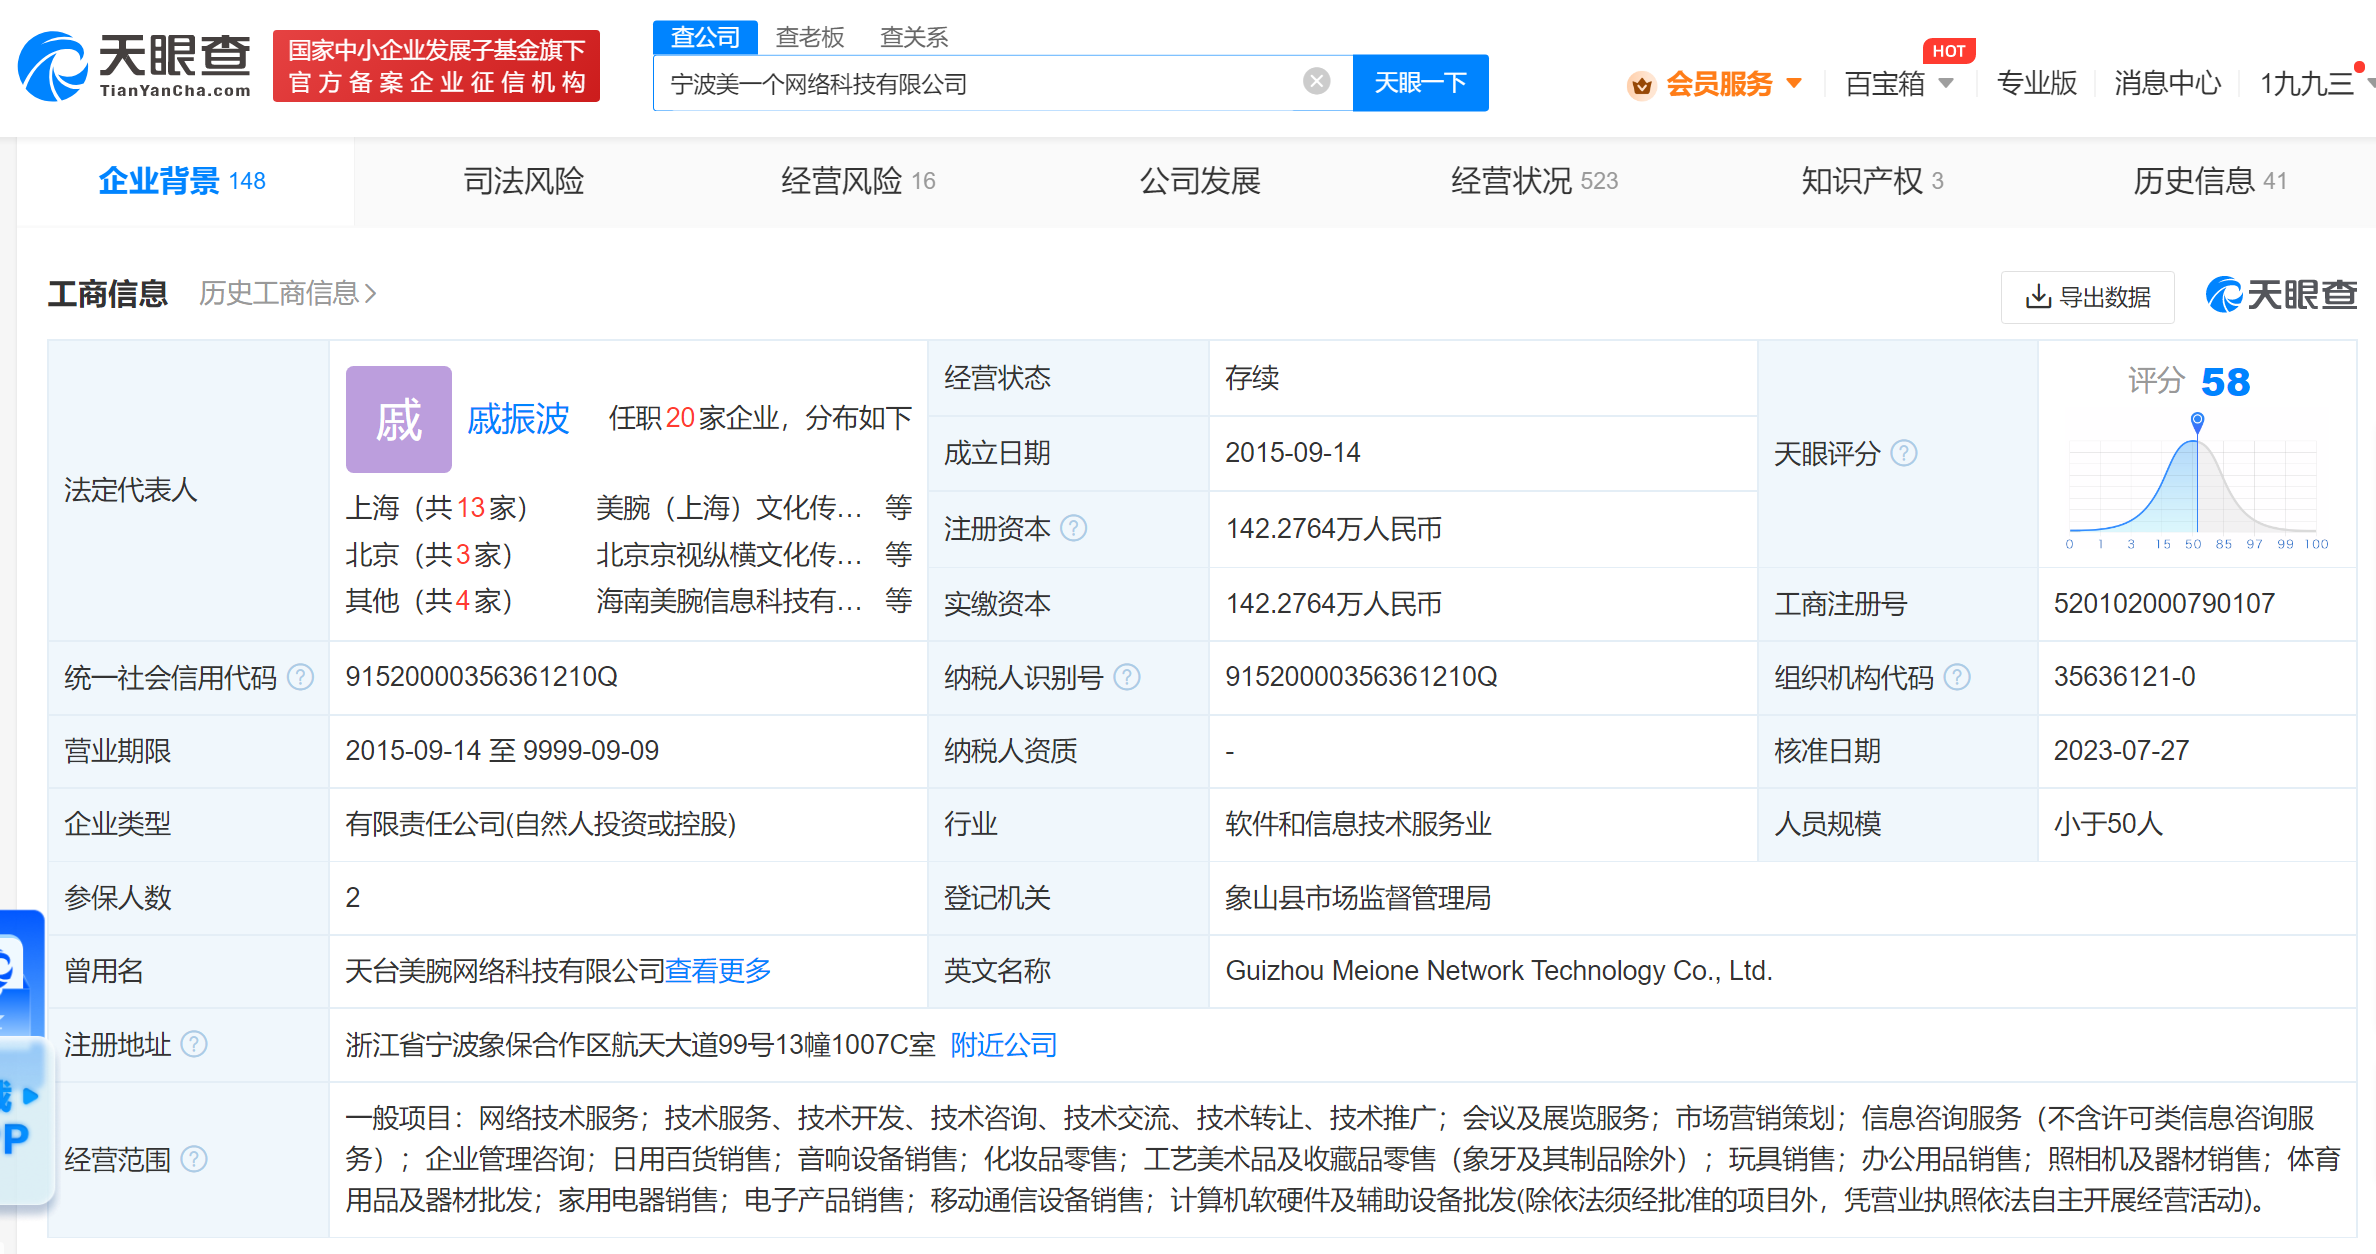Click the purple 戚 avatar thumbnail
Image resolution: width=2376 pixels, height=1254 pixels.
pyautogui.click(x=398, y=419)
